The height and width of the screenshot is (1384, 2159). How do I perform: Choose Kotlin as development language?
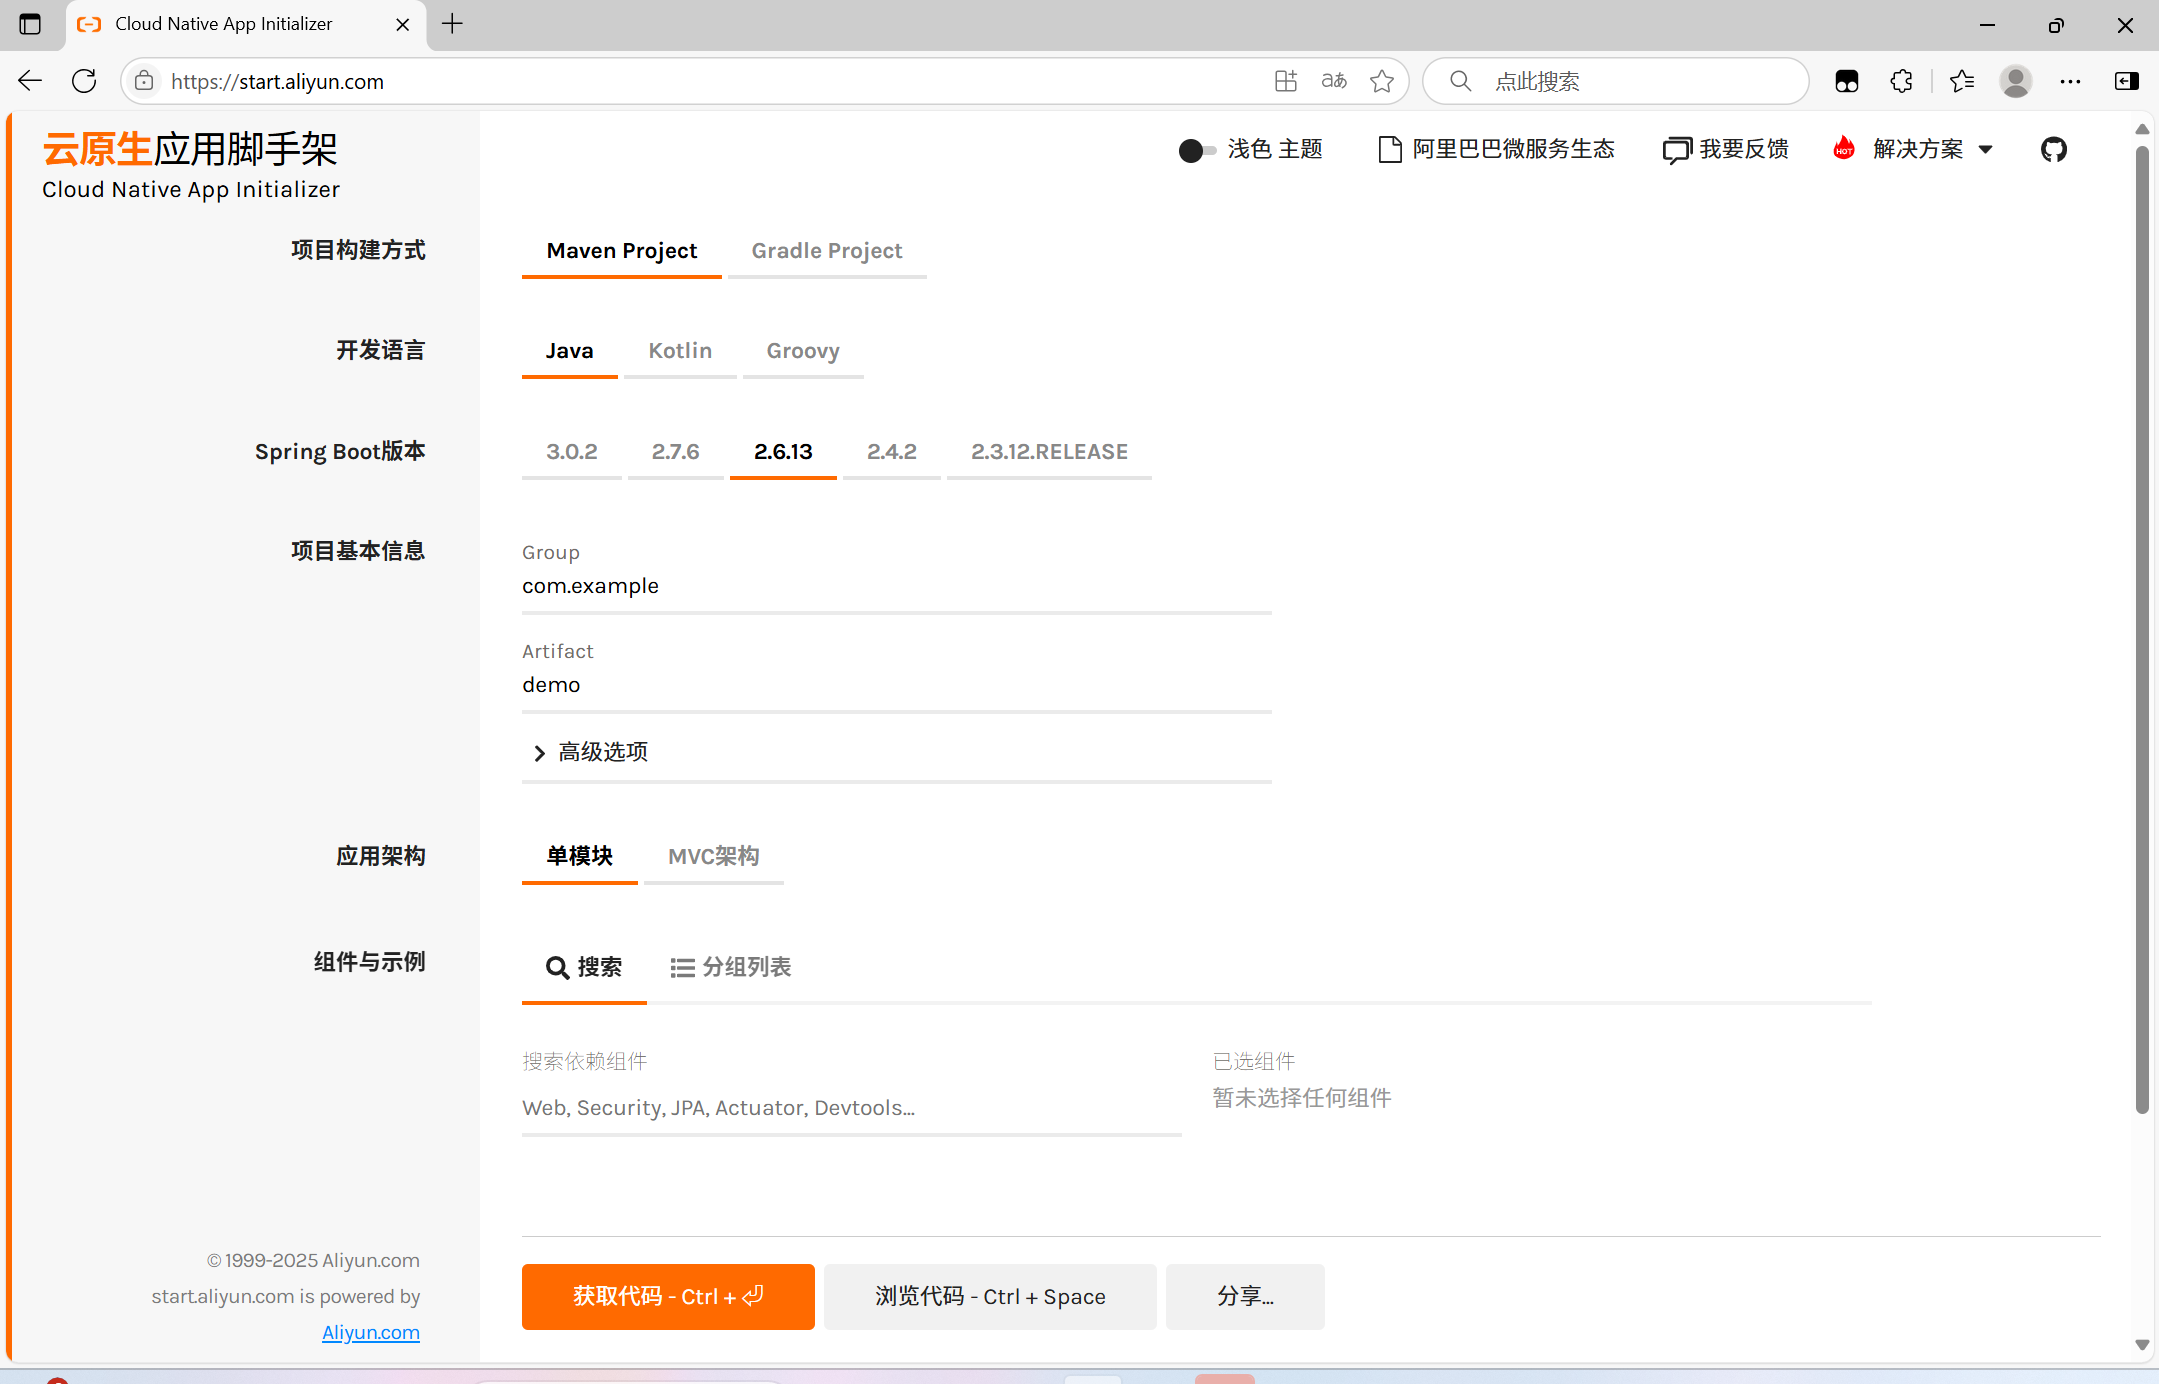click(x=680, y=351)
